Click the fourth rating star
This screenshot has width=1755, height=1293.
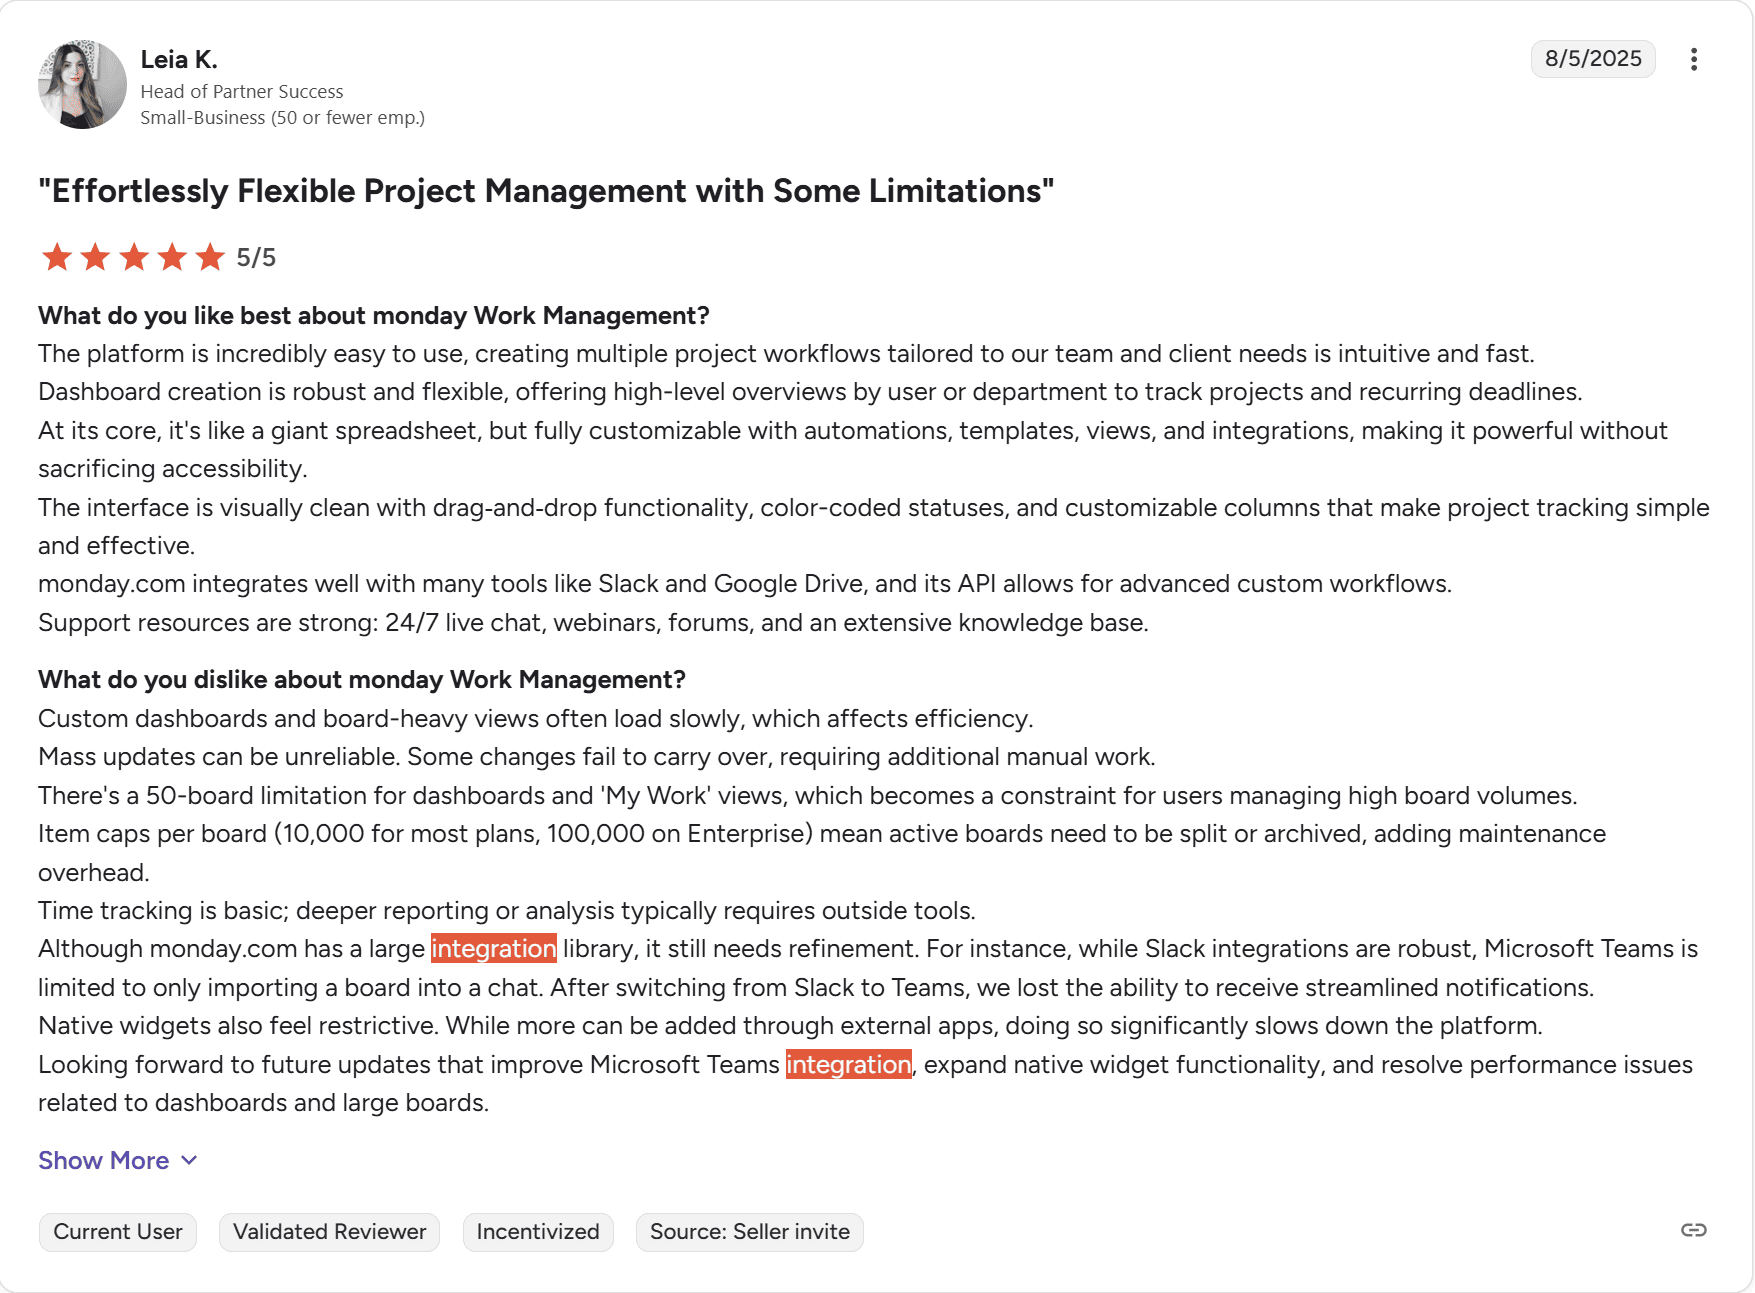pos(172,257)
